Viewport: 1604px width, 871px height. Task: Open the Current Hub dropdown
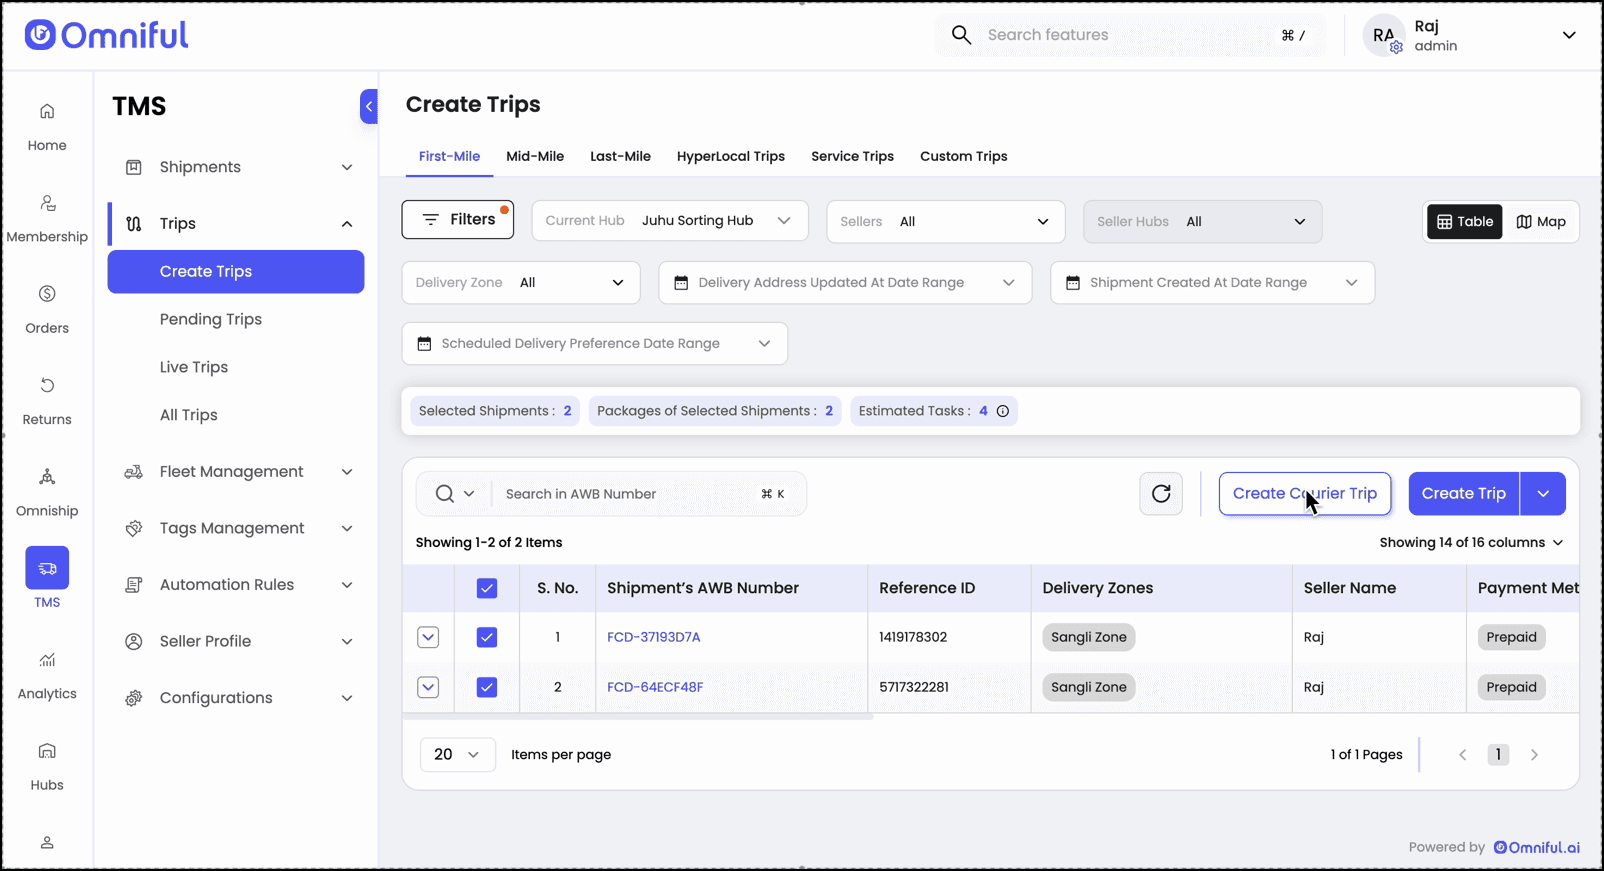[x=668, y=221]
